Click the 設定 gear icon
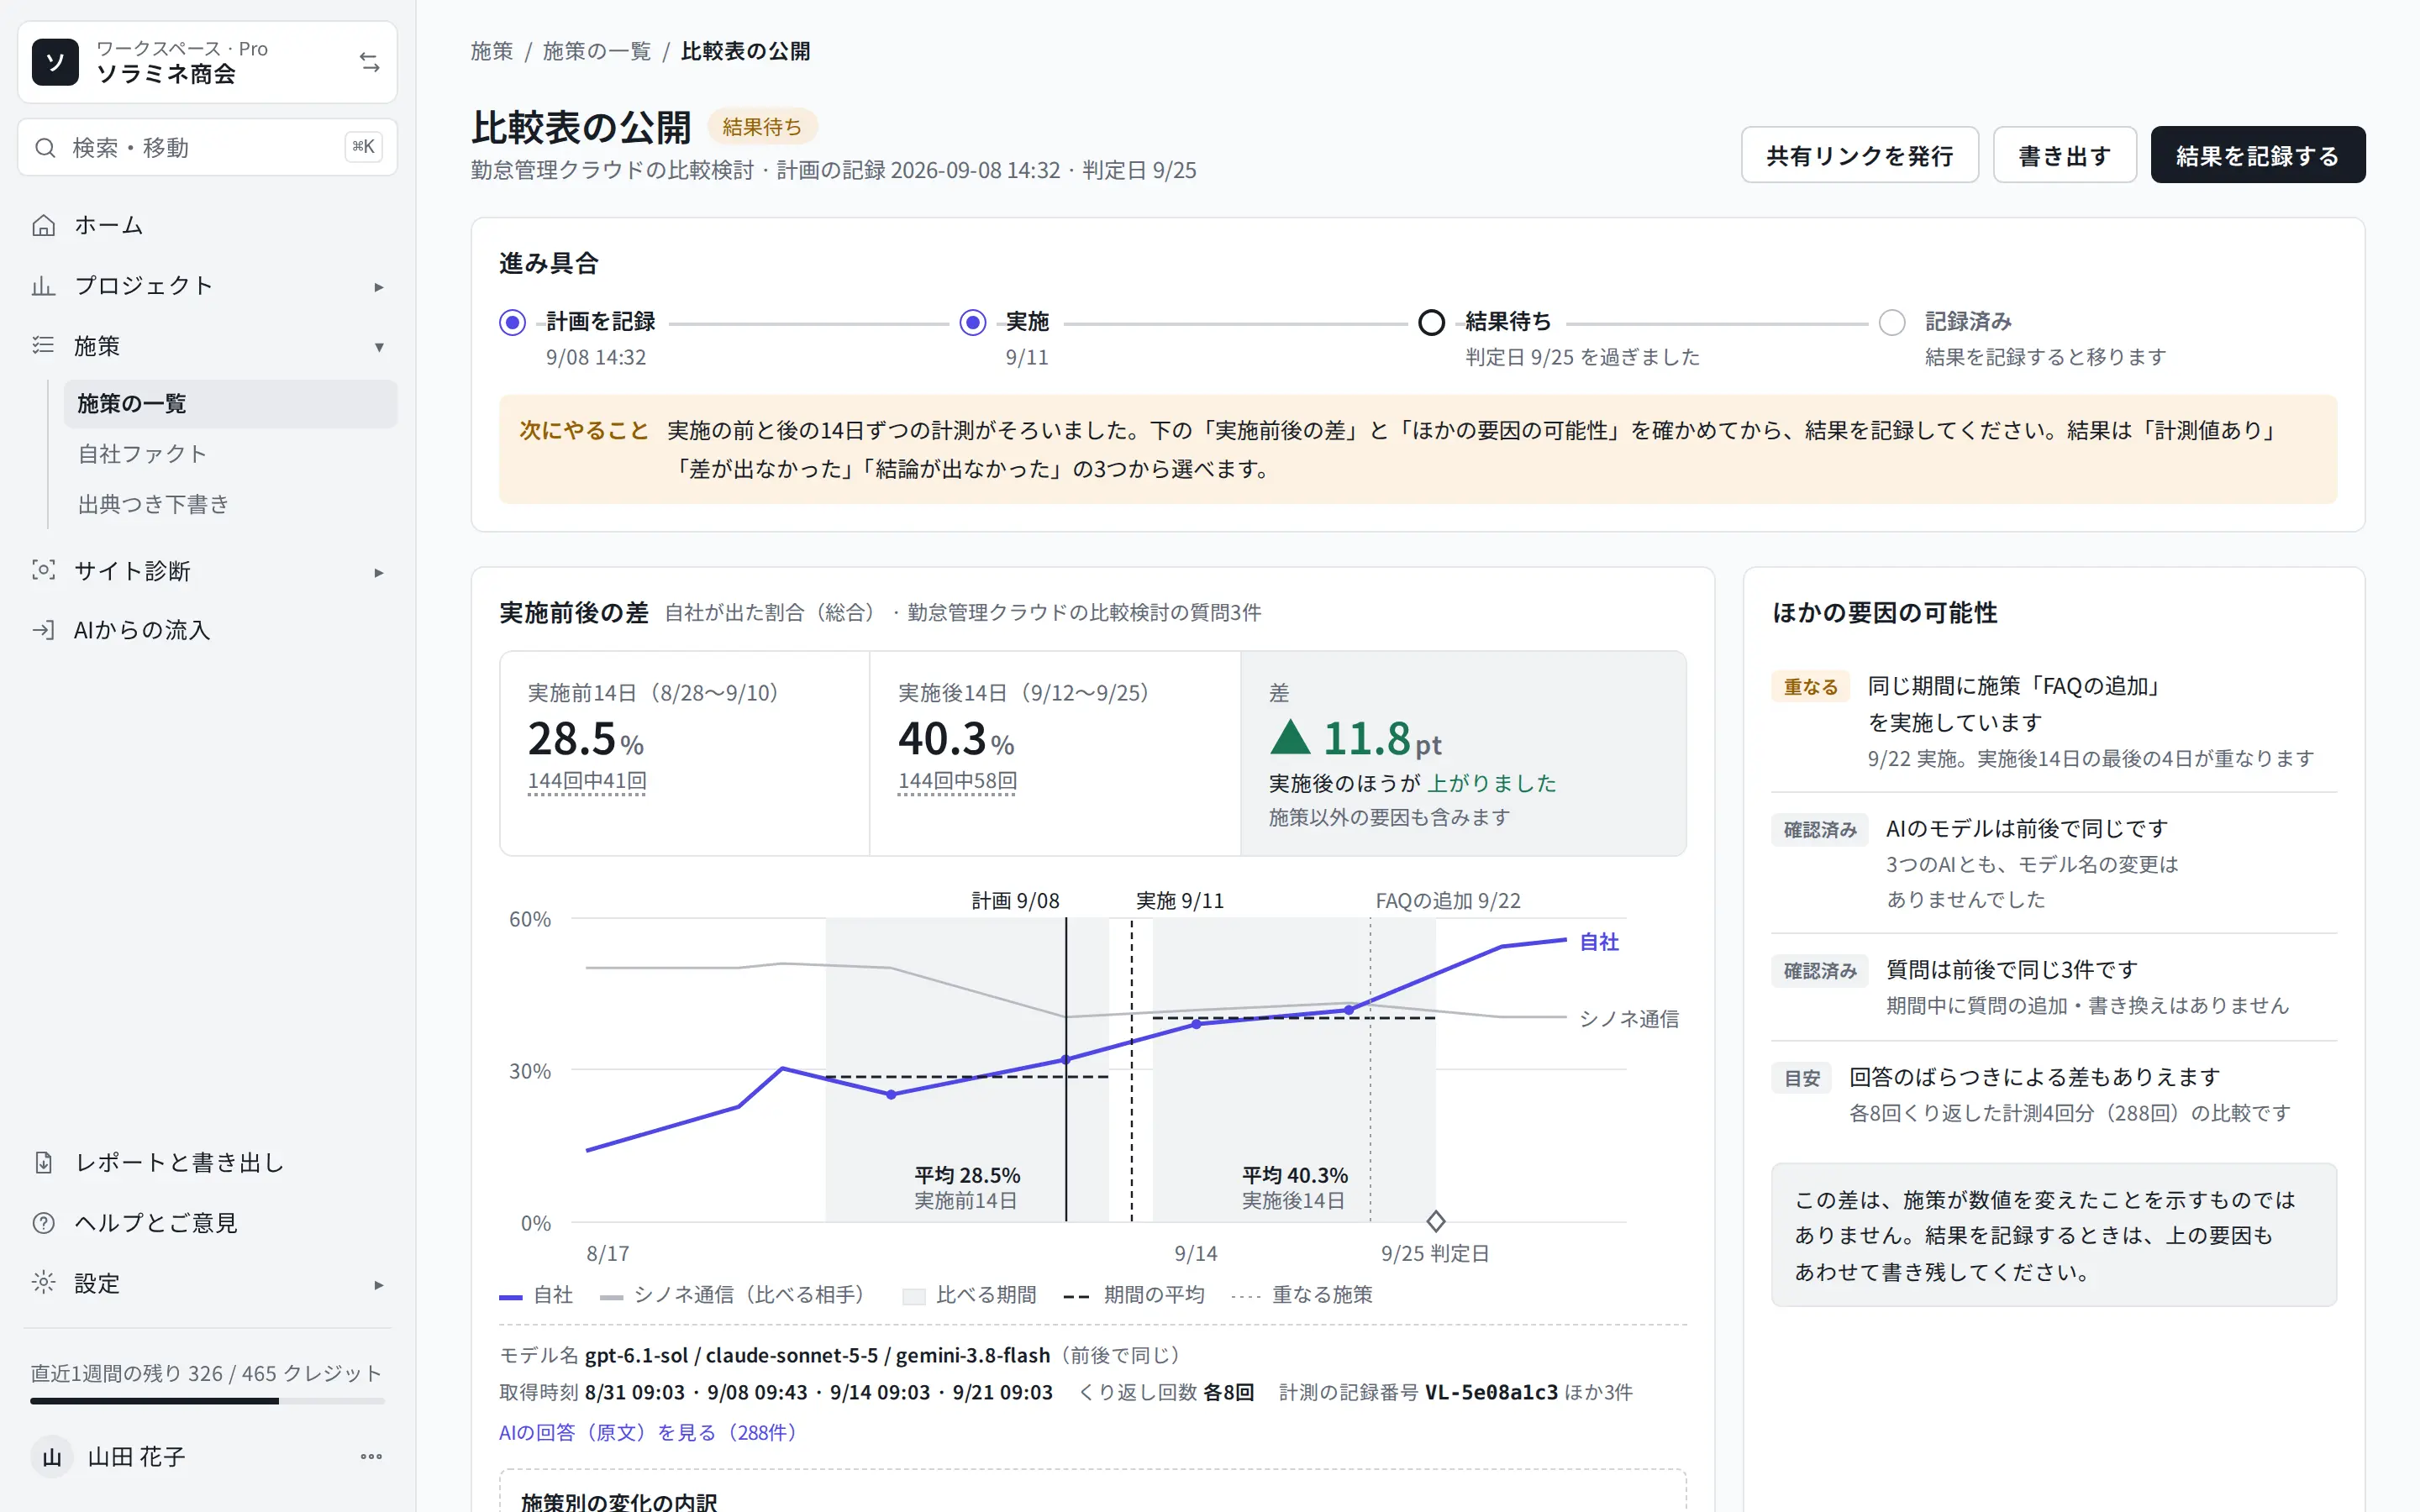 (x=43, y=1283)
